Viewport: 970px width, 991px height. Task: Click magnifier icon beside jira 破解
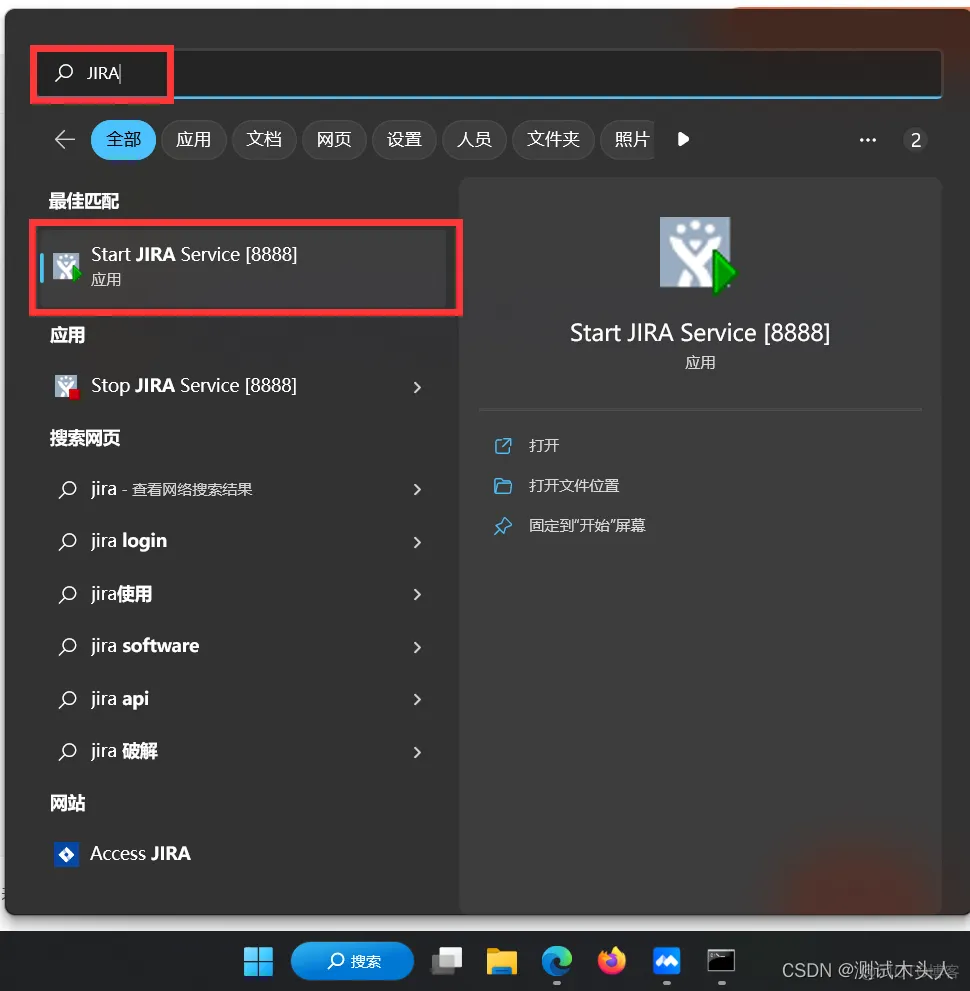pos(67,751)
